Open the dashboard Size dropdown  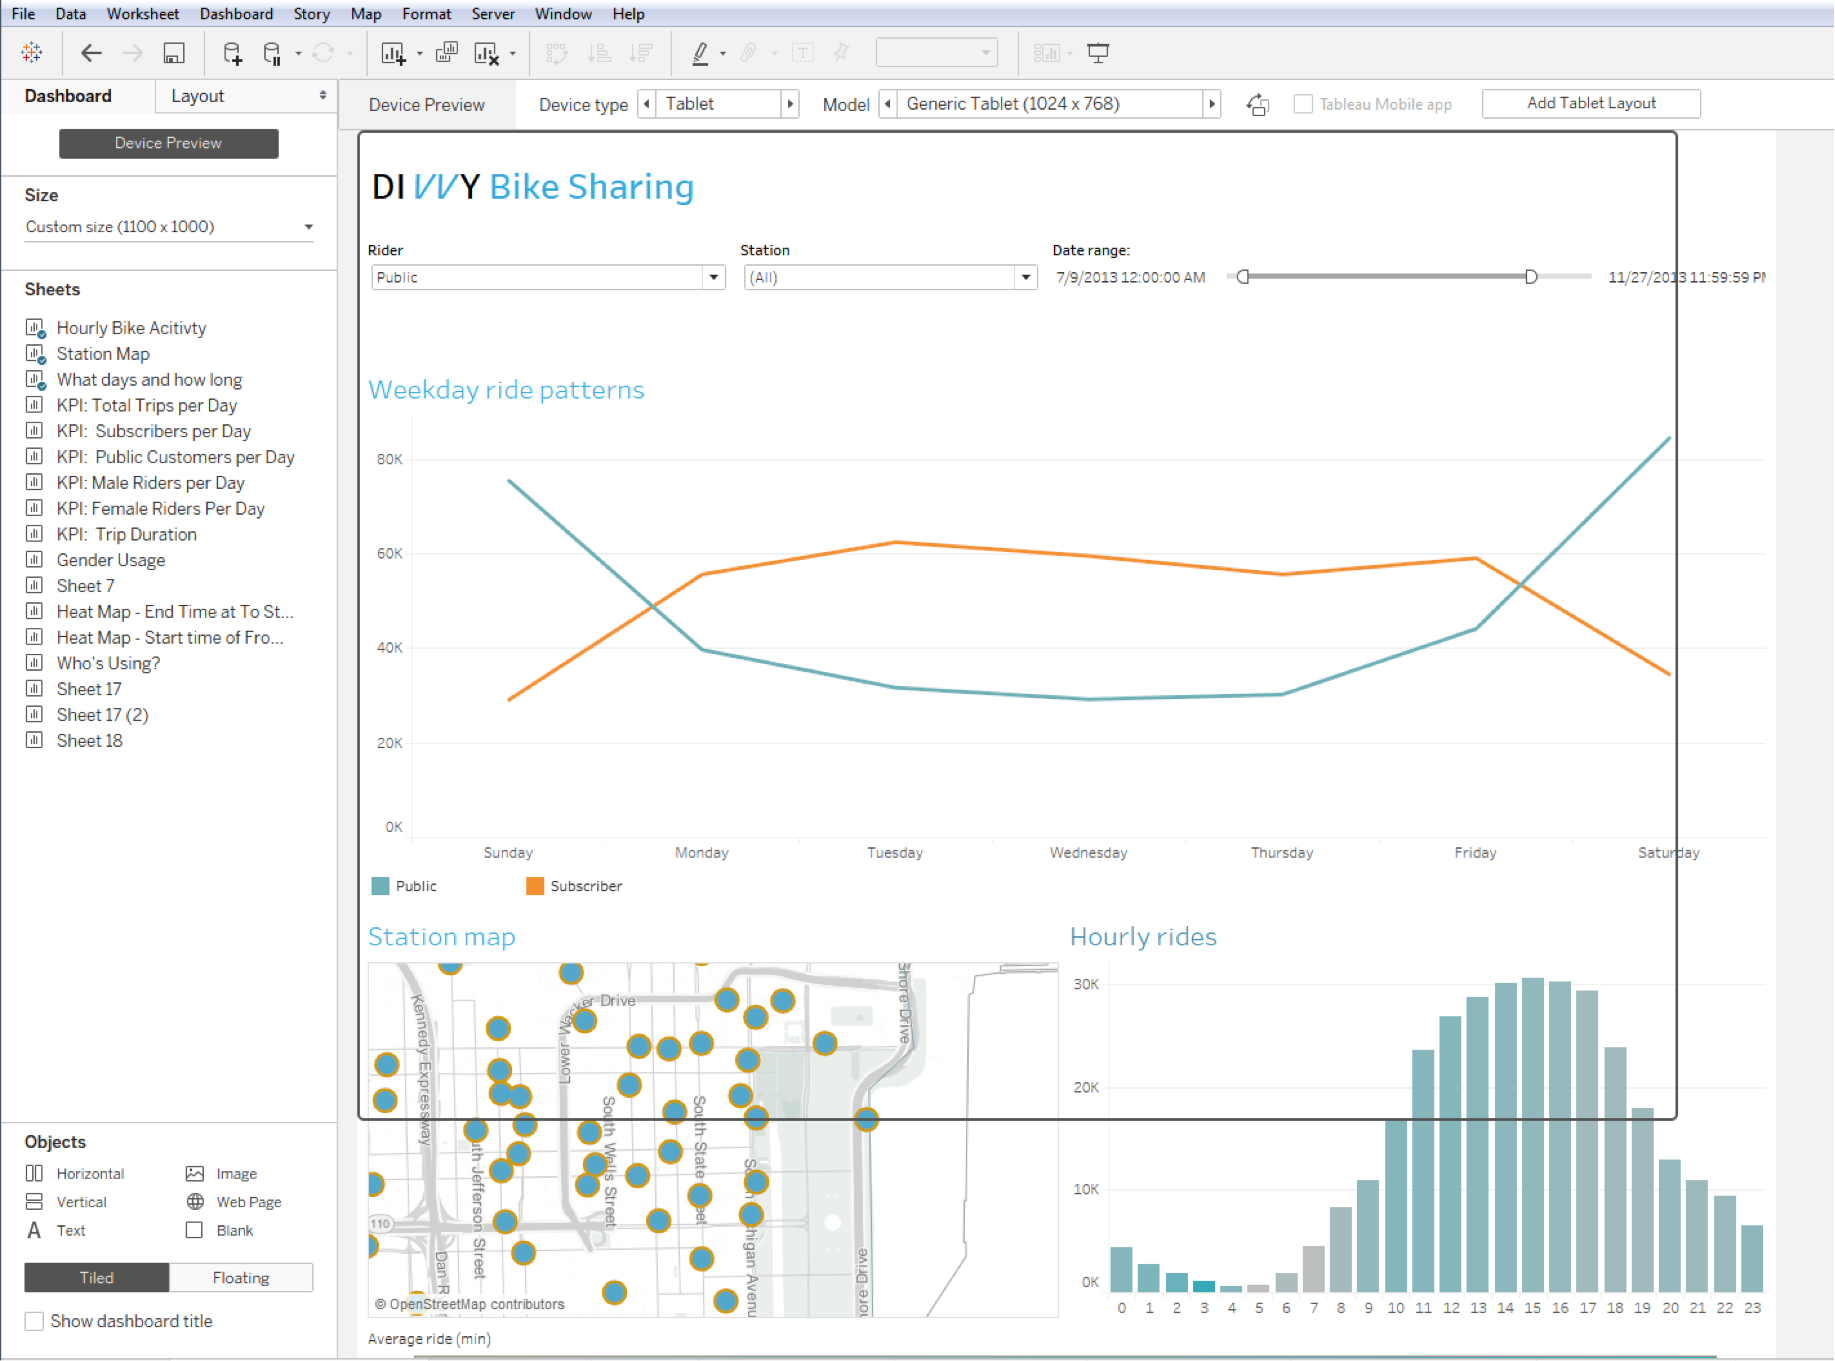[169, 227]
